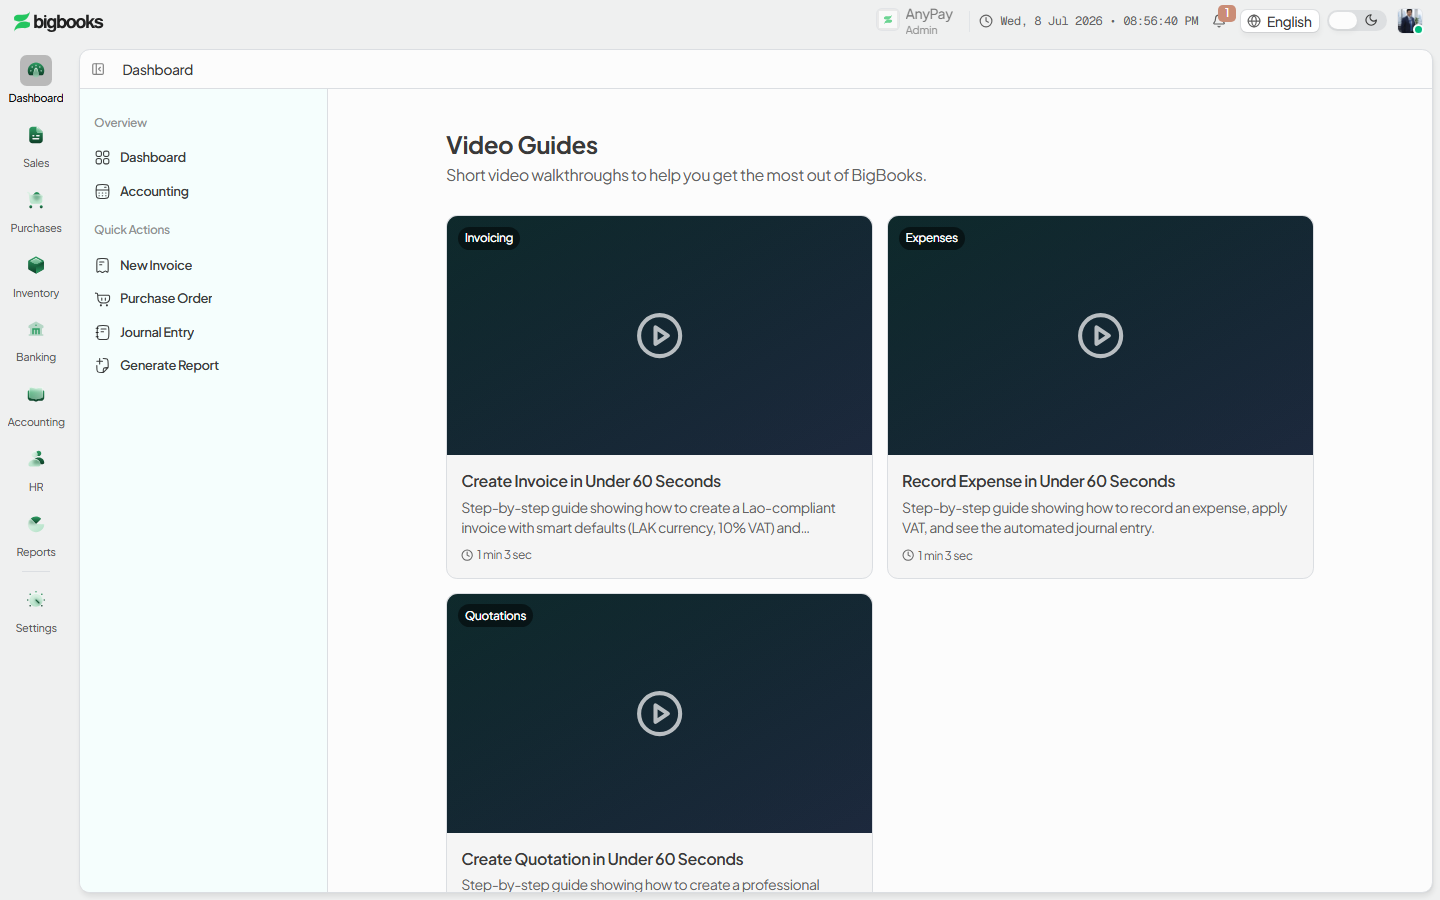Viewport: 1440px width, 900px height.
Task: Click the Invoicing video thumbnail area
Action: [x=659, y=336]
